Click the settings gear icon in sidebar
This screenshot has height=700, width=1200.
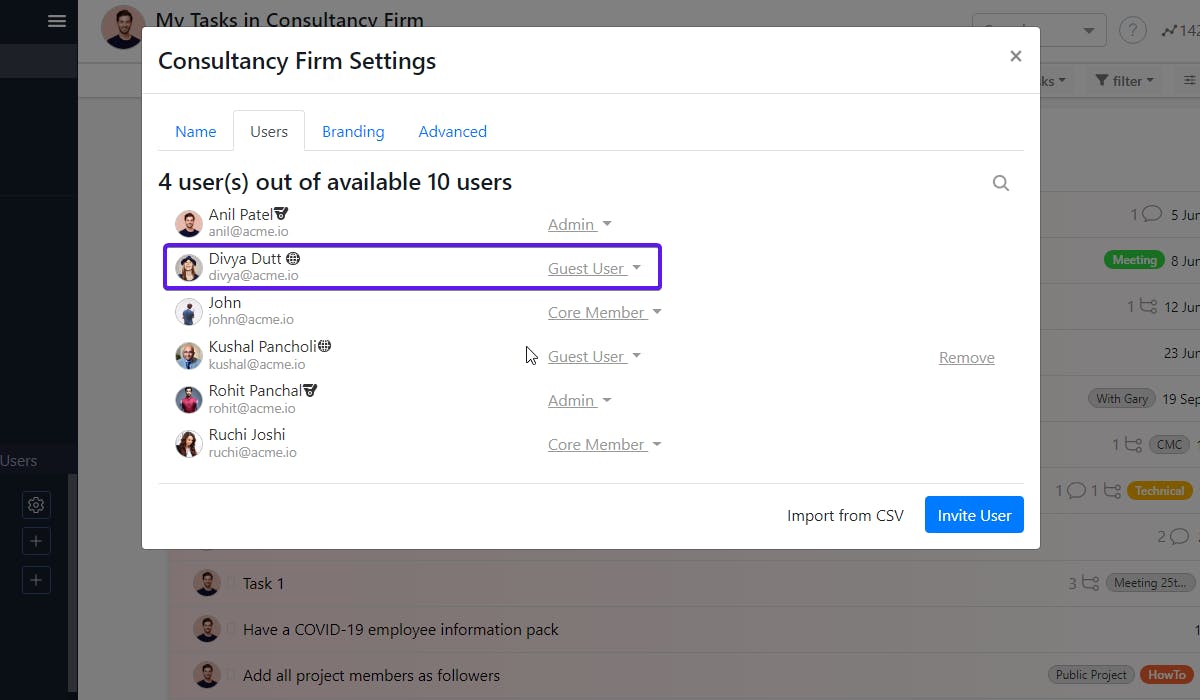36,505
